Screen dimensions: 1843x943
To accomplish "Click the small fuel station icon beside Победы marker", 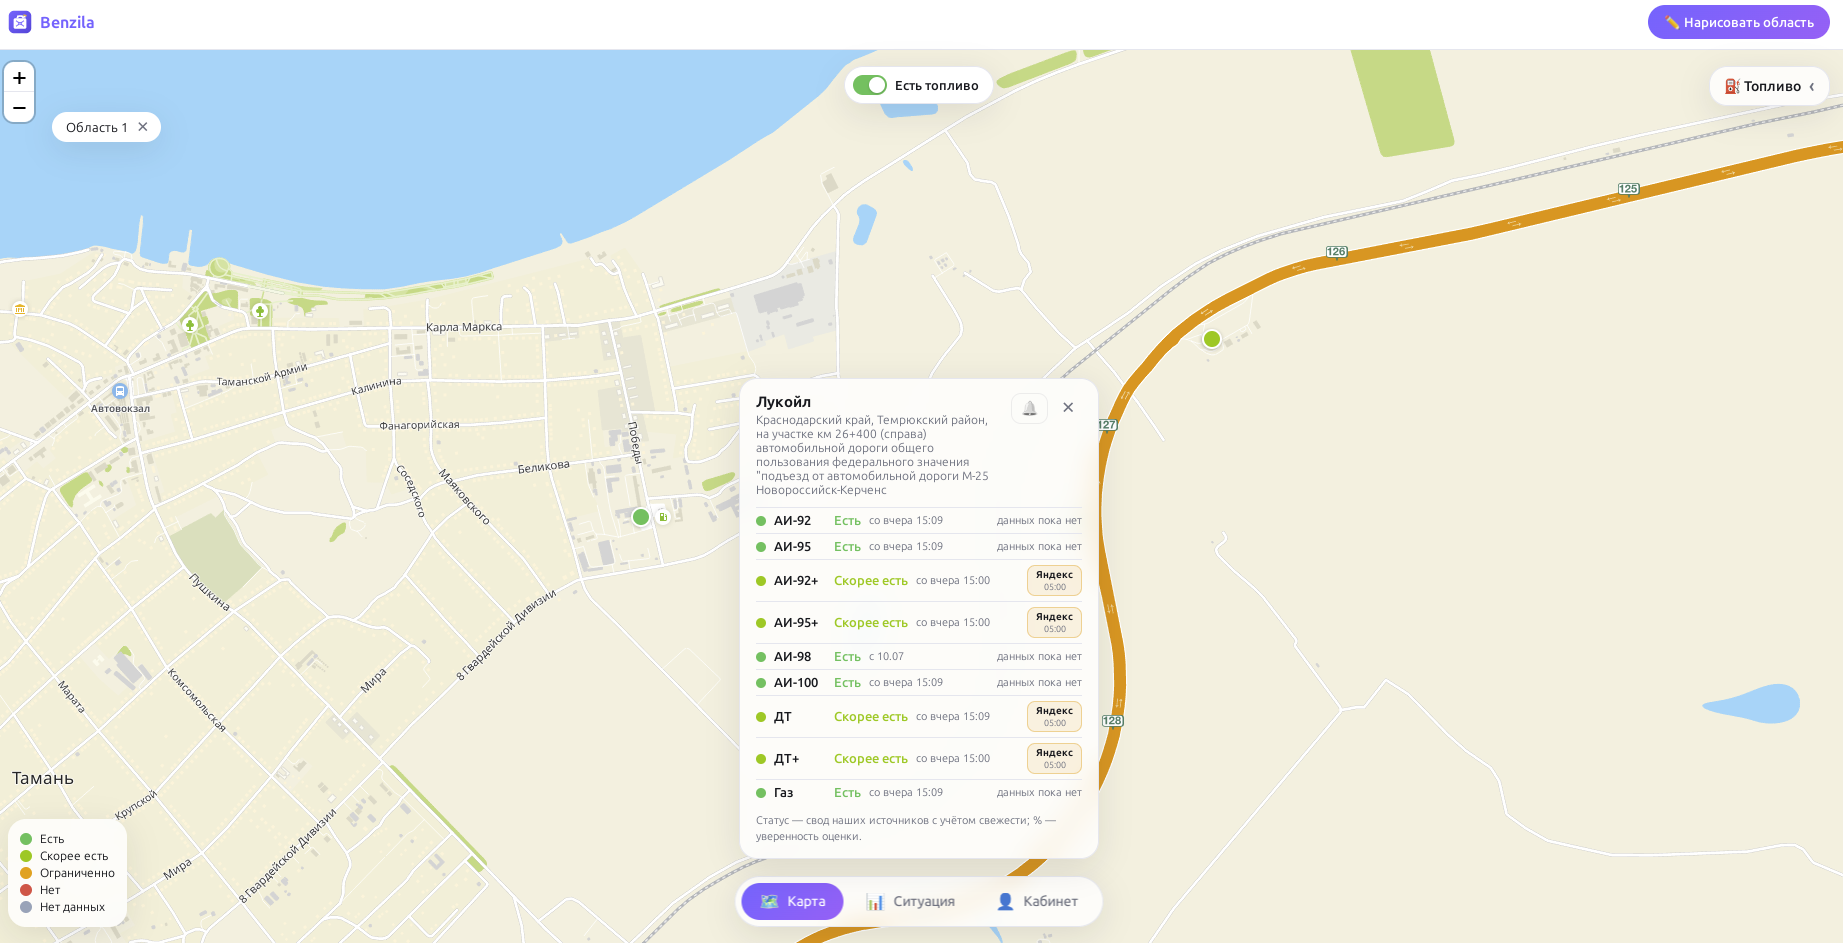I will pyautogui.click(x=663, y=517).
